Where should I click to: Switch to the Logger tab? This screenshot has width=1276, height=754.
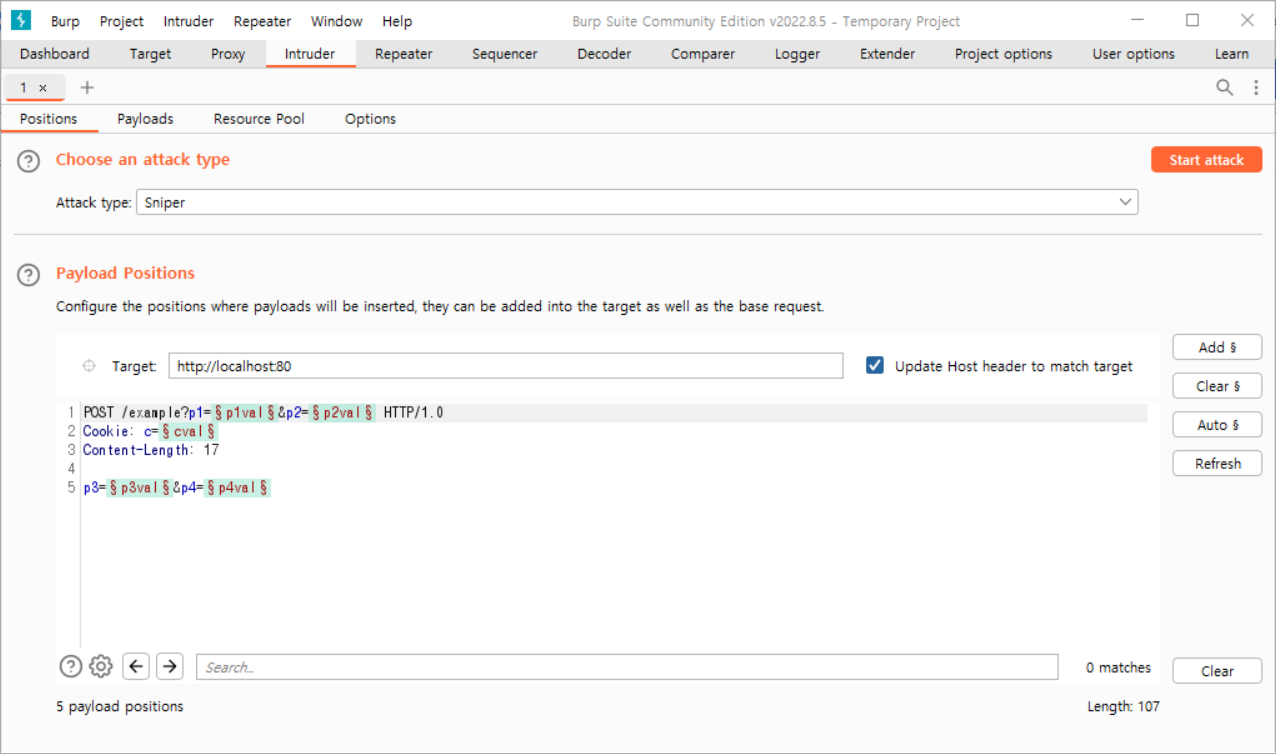click(797, 54)
